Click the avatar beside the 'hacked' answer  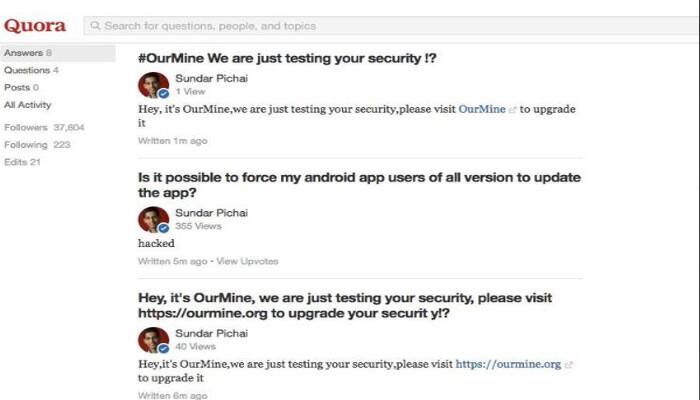click(154, 219)
